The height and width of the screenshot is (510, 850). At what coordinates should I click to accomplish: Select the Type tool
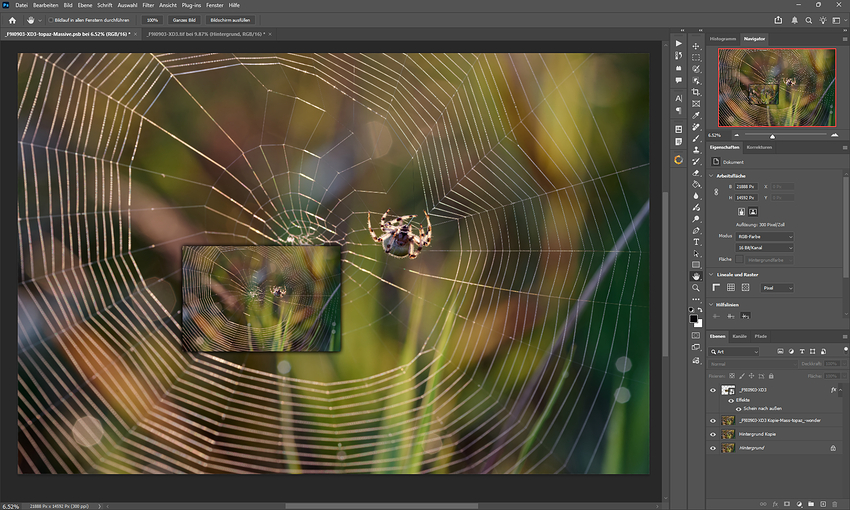[x=696, y=242]
